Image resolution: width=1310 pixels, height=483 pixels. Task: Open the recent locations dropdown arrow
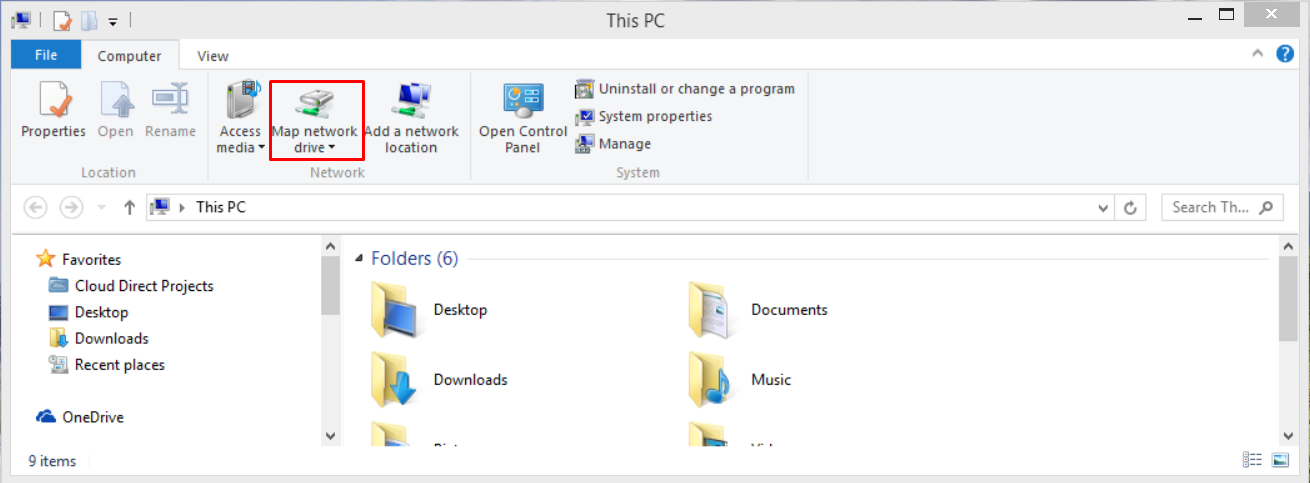coord(101,208)
